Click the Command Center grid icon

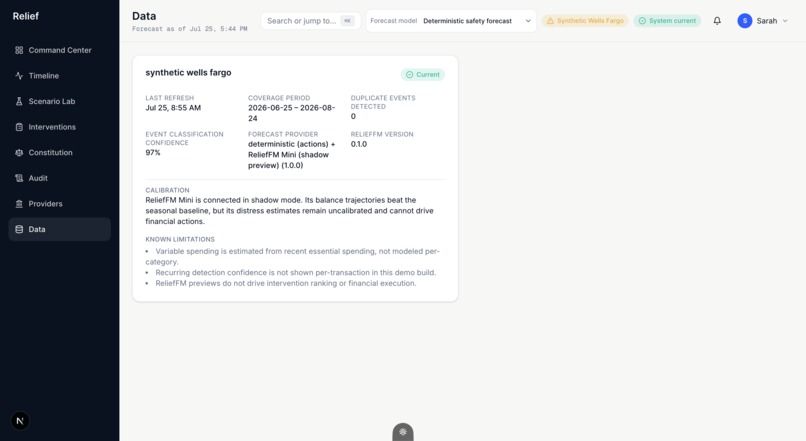19,50
